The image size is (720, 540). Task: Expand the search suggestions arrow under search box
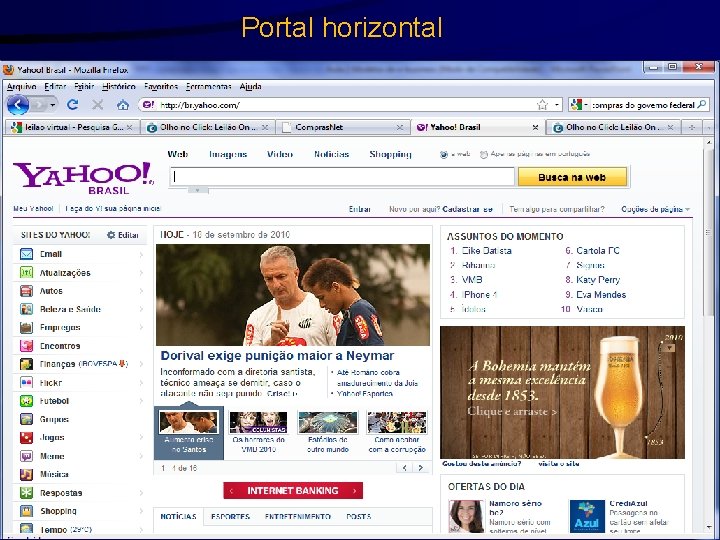coord(198,190)
